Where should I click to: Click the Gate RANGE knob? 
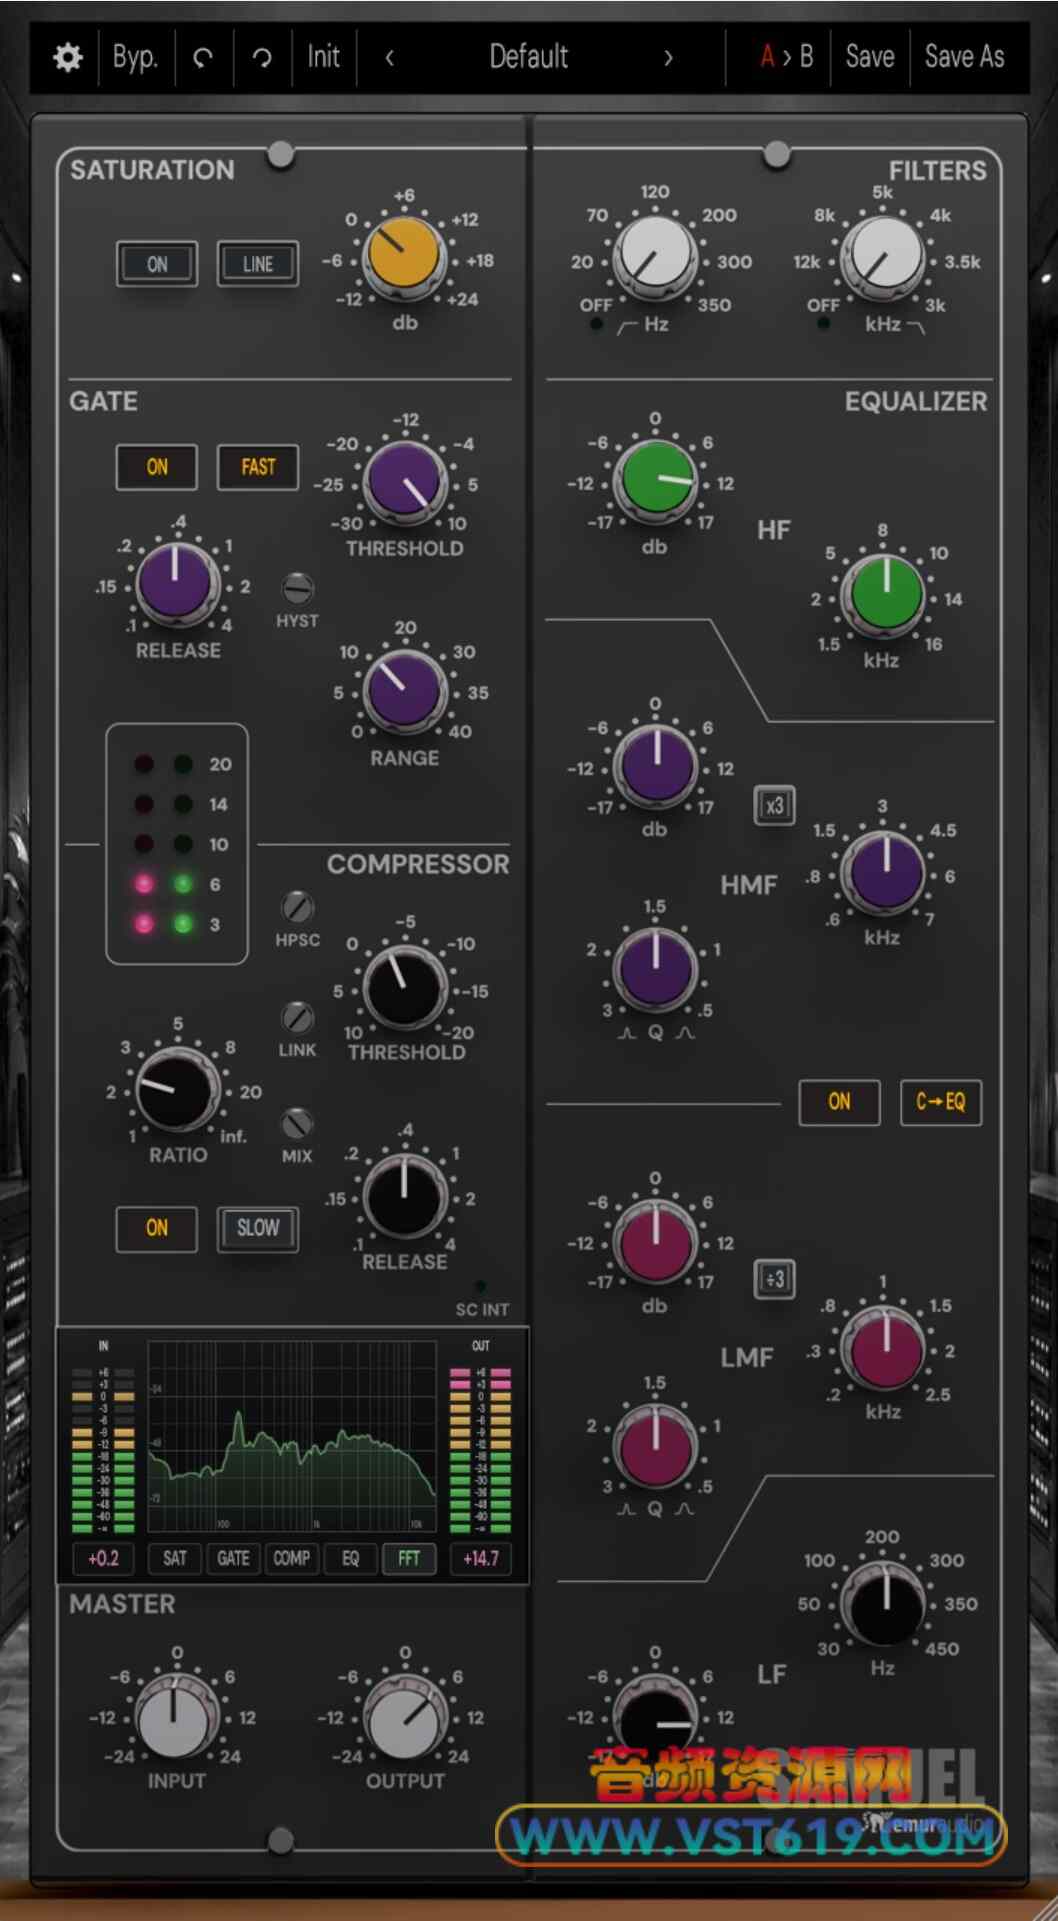[404, 690]
